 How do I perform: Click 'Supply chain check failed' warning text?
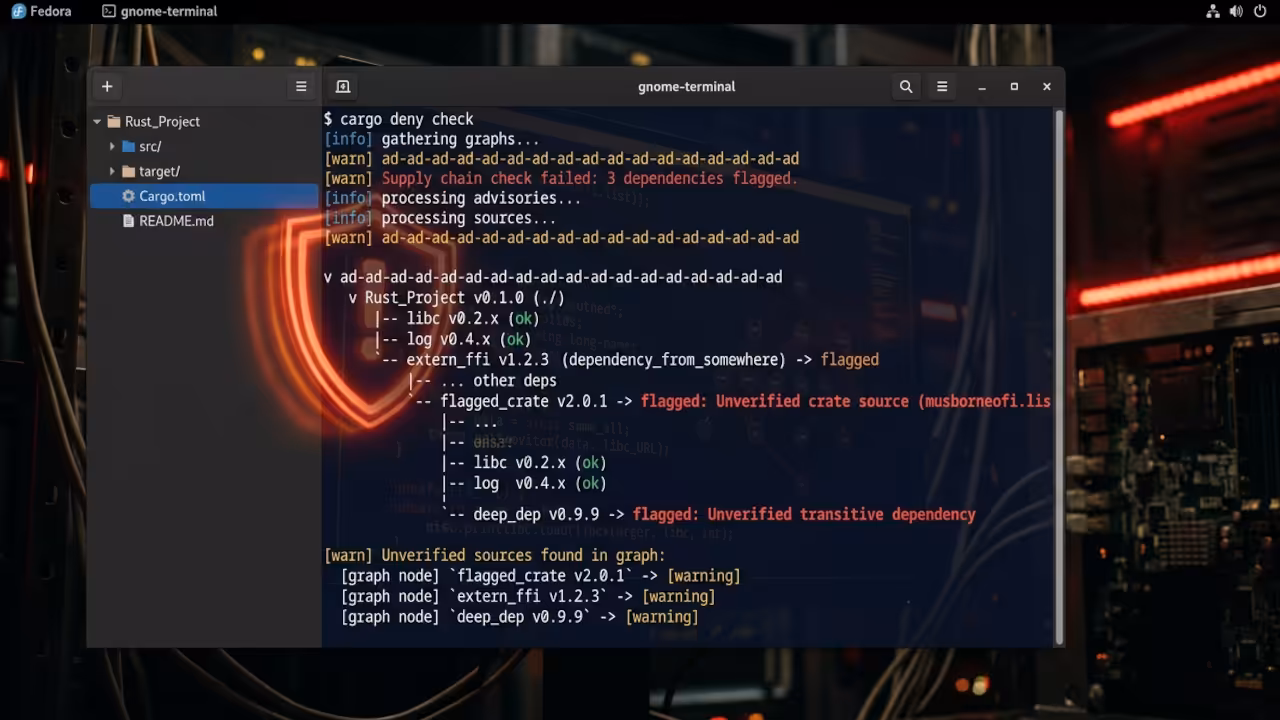[589, 178]
